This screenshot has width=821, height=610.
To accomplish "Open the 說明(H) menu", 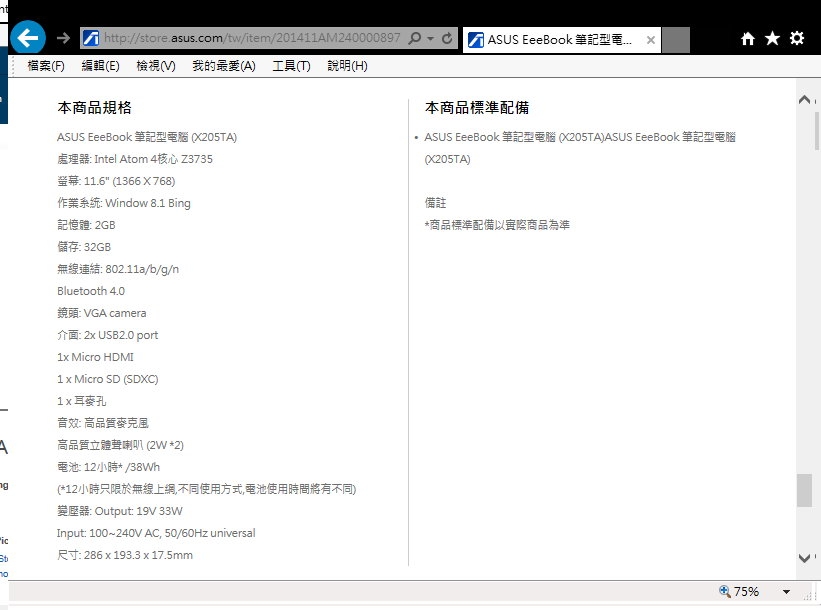I will tap(348, 66).
